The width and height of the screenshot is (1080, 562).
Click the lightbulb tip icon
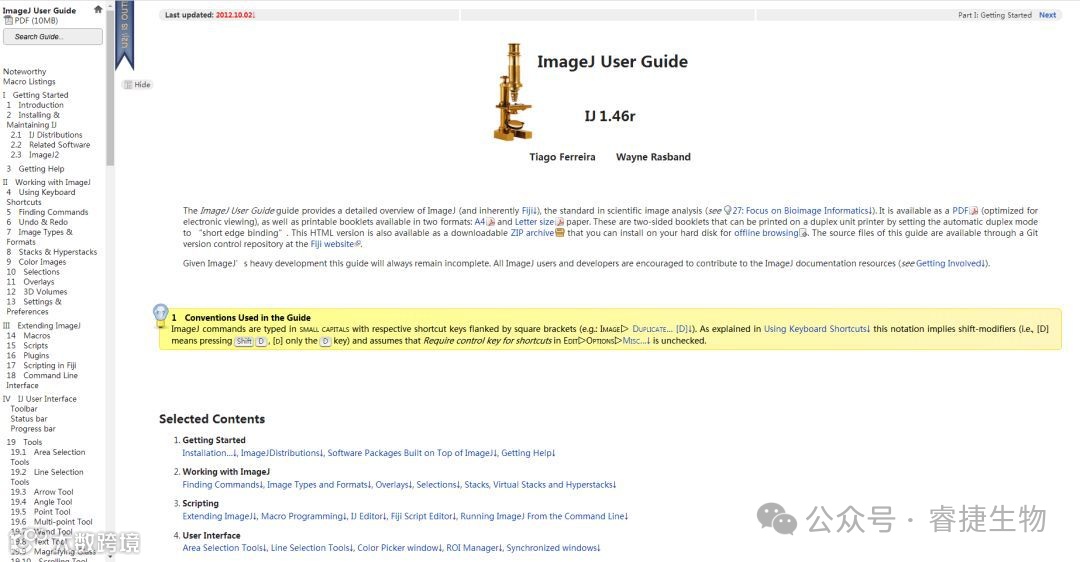click(x=160, y=315)
